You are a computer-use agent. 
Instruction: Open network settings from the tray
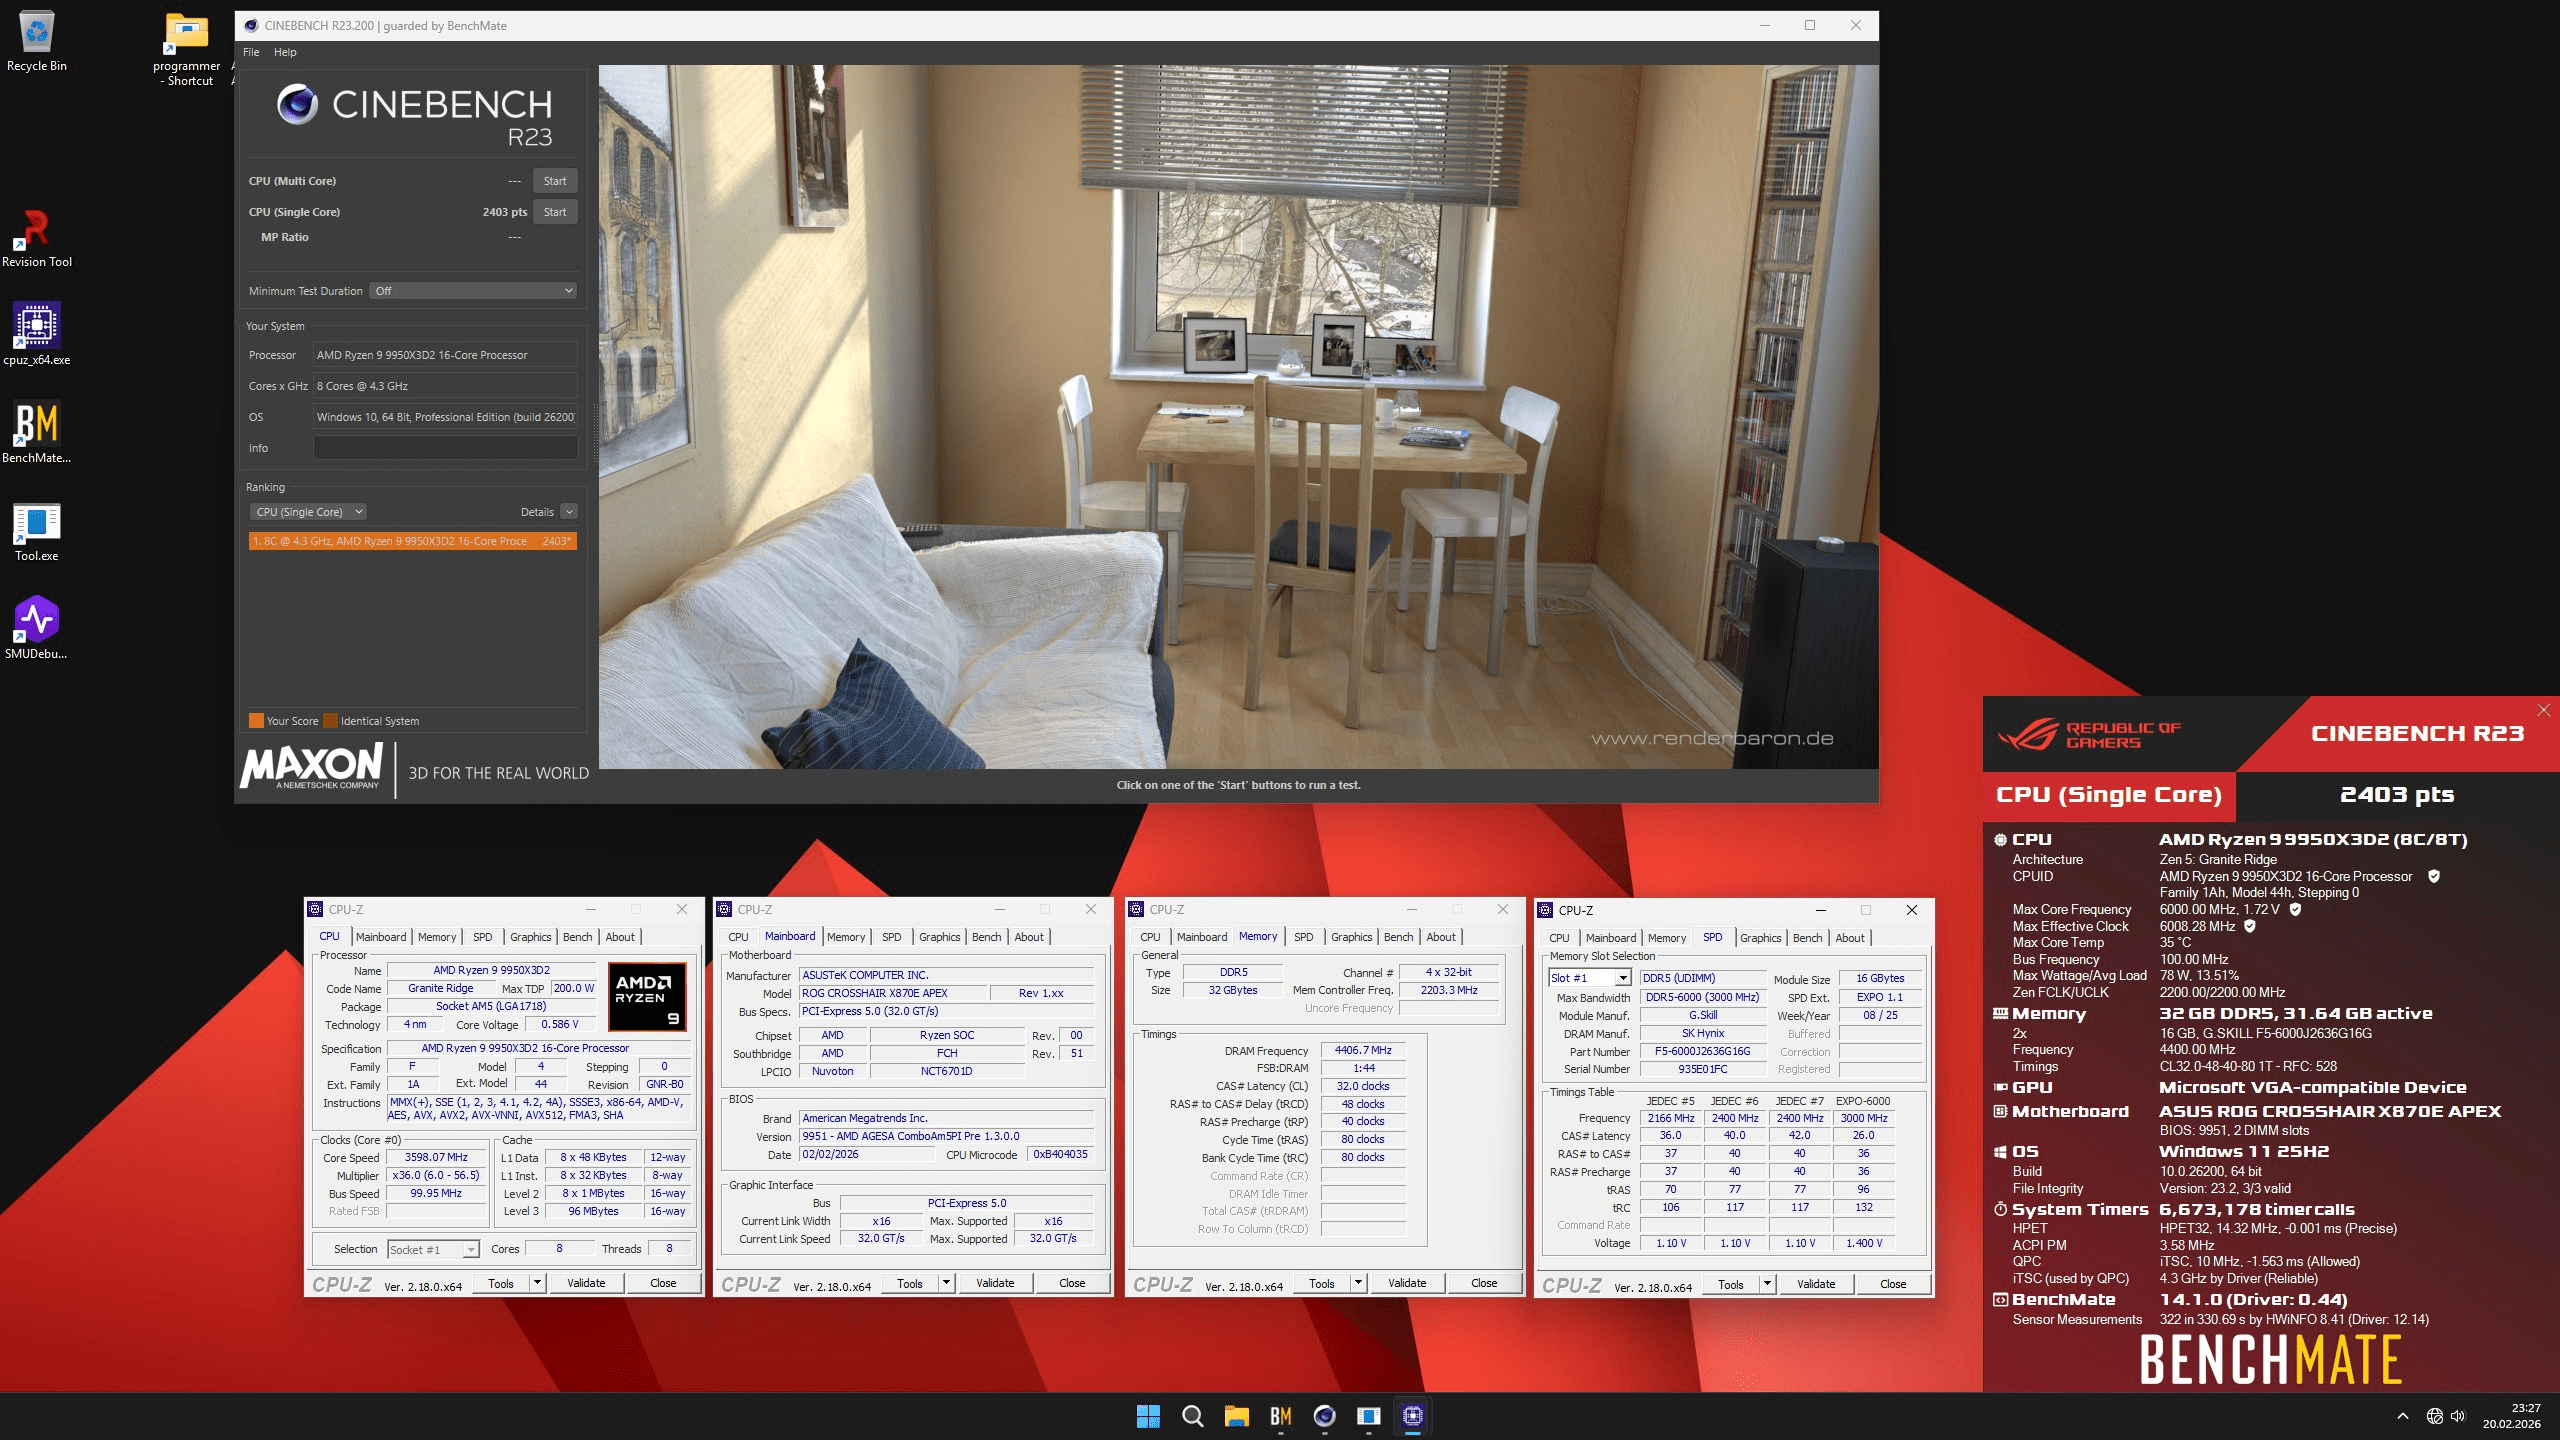pos(2435,1416)
